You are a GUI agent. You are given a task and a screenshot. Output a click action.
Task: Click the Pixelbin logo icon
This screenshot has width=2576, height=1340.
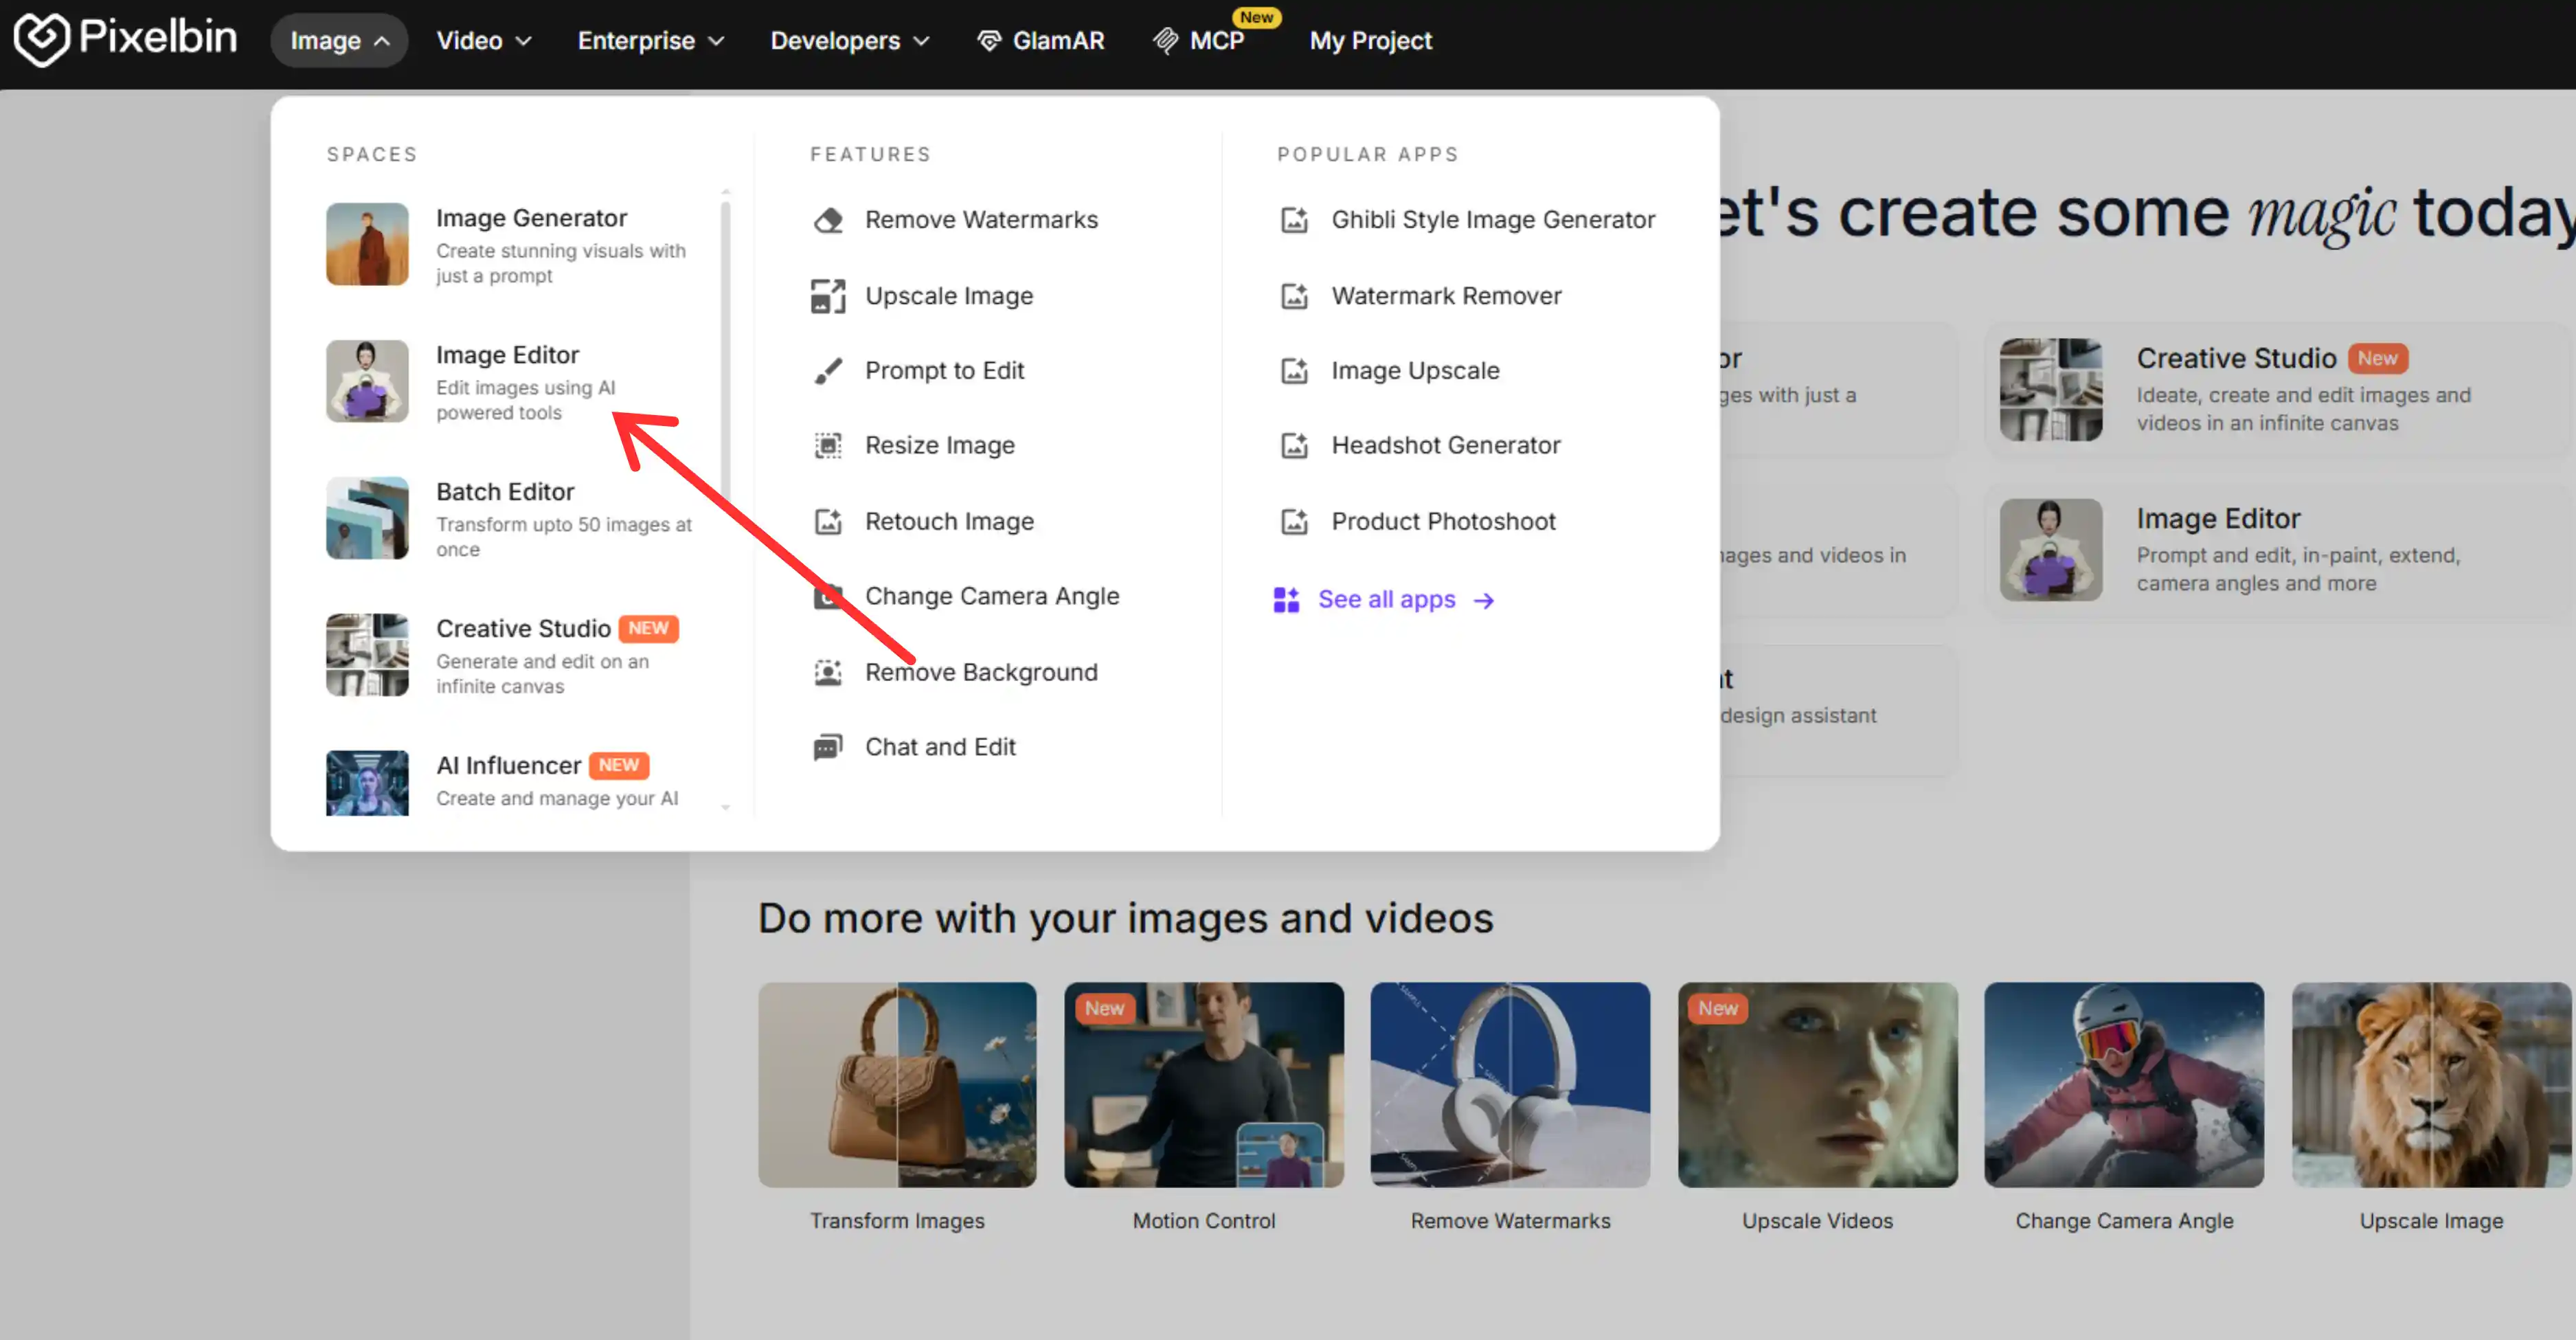pos(42,40)
